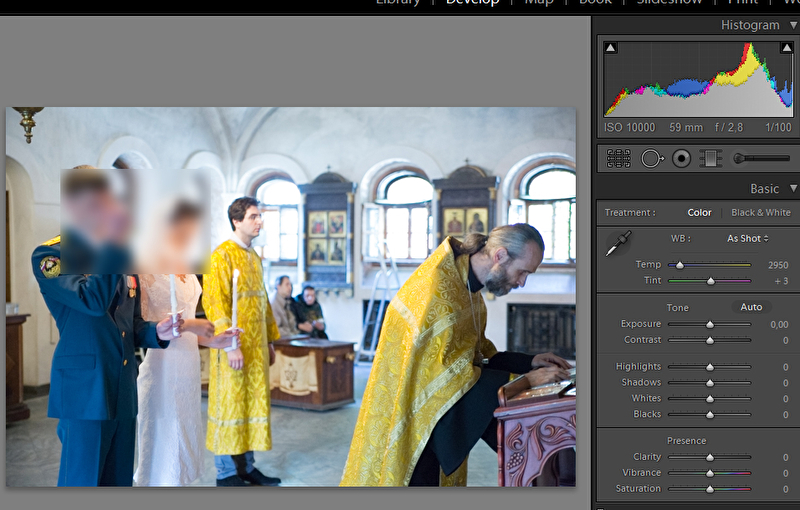Screen dimensions: 800x510
Task: Collapse the Histogram panel
Action: point(792,25)
